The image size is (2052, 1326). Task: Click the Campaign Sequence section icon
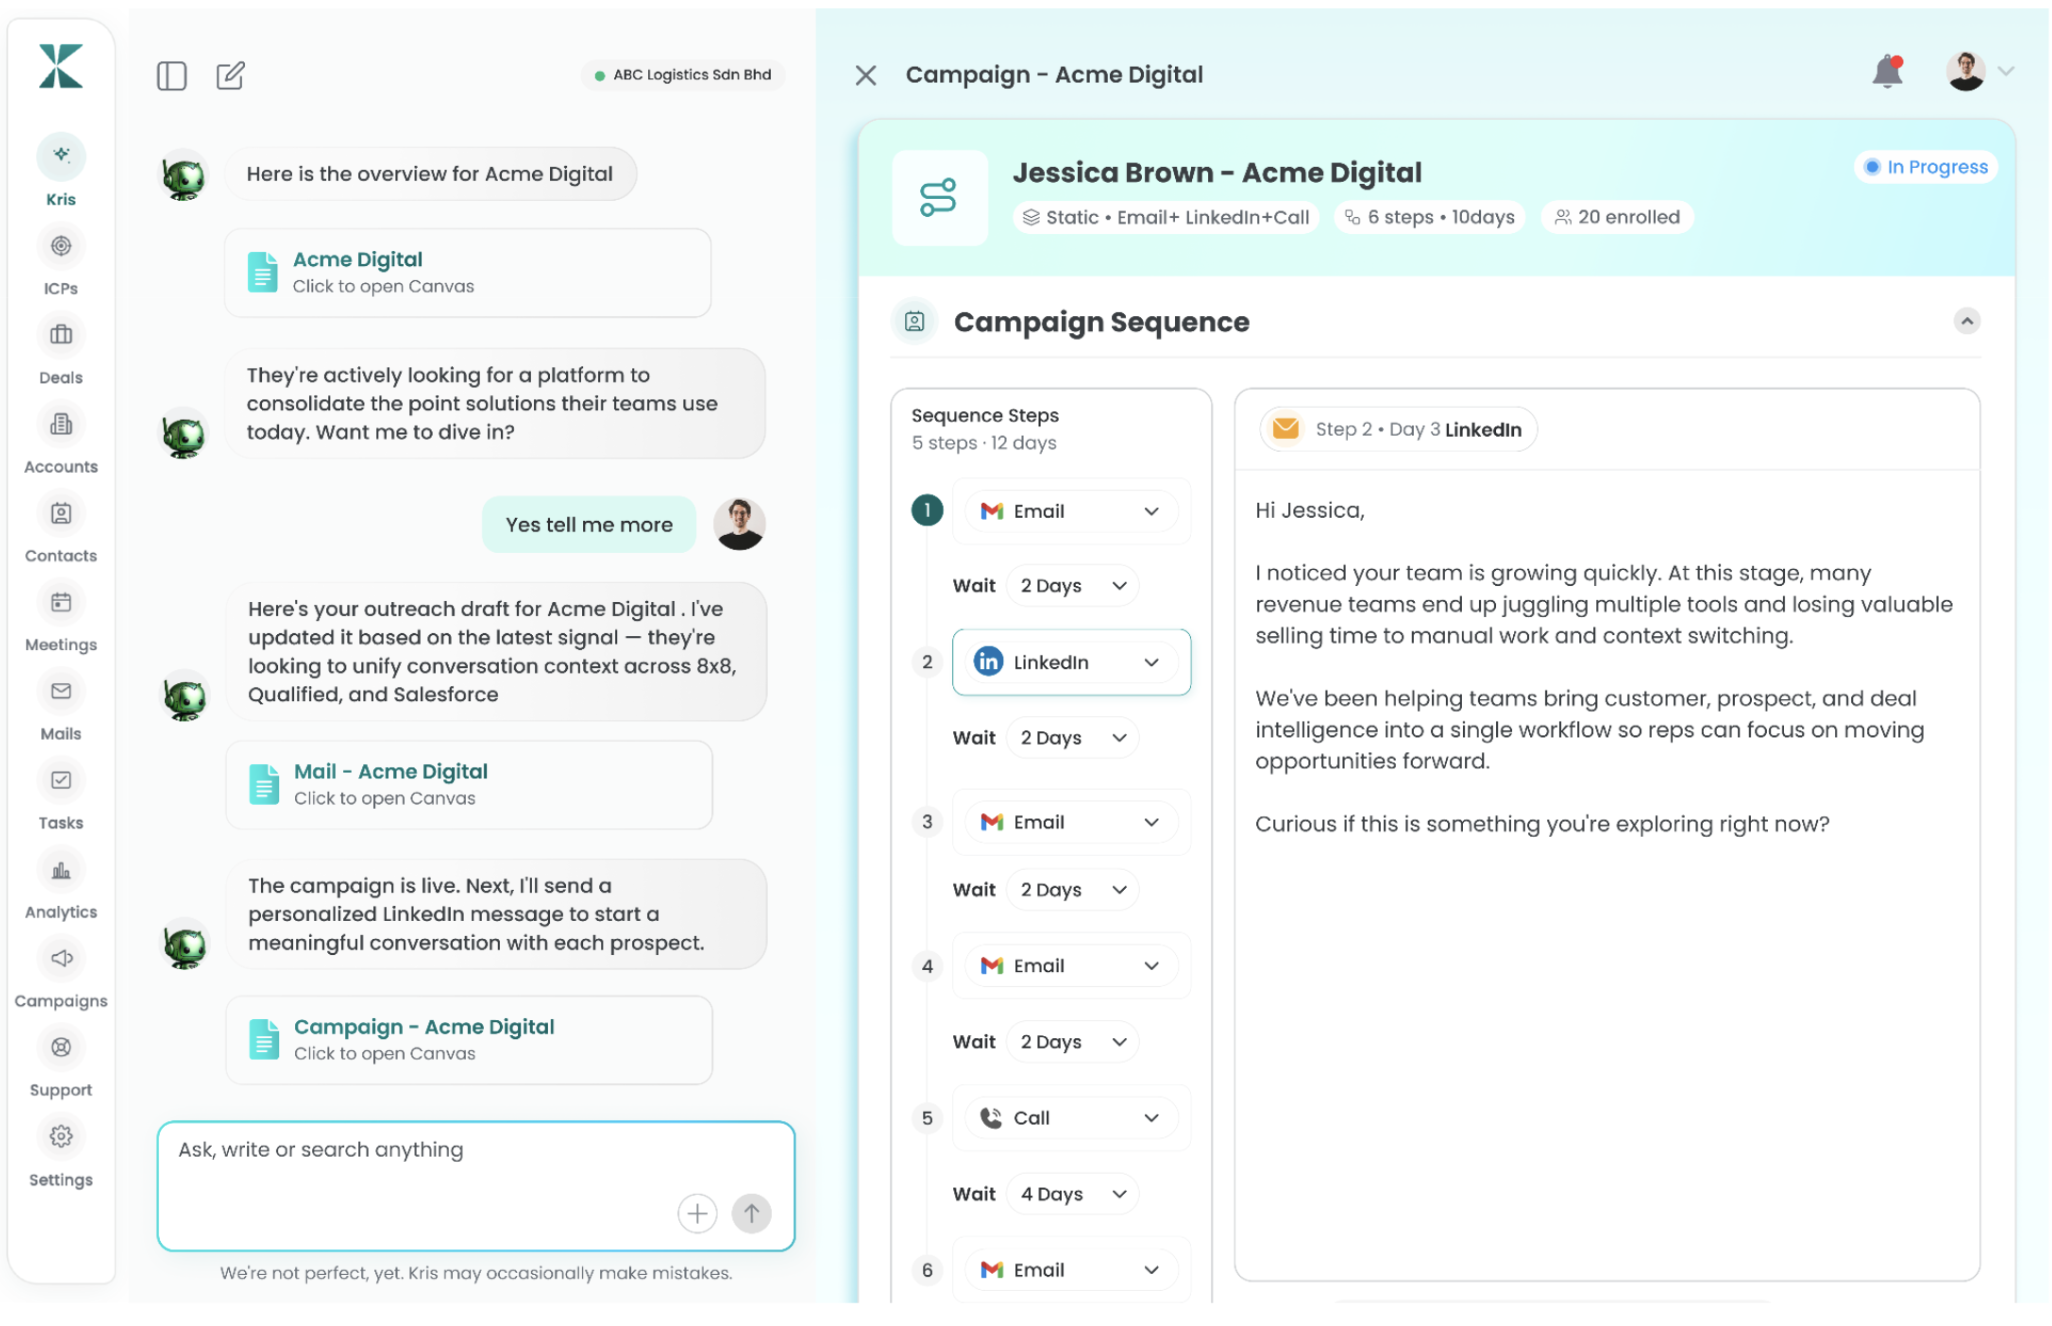click(x=914, y=321)
